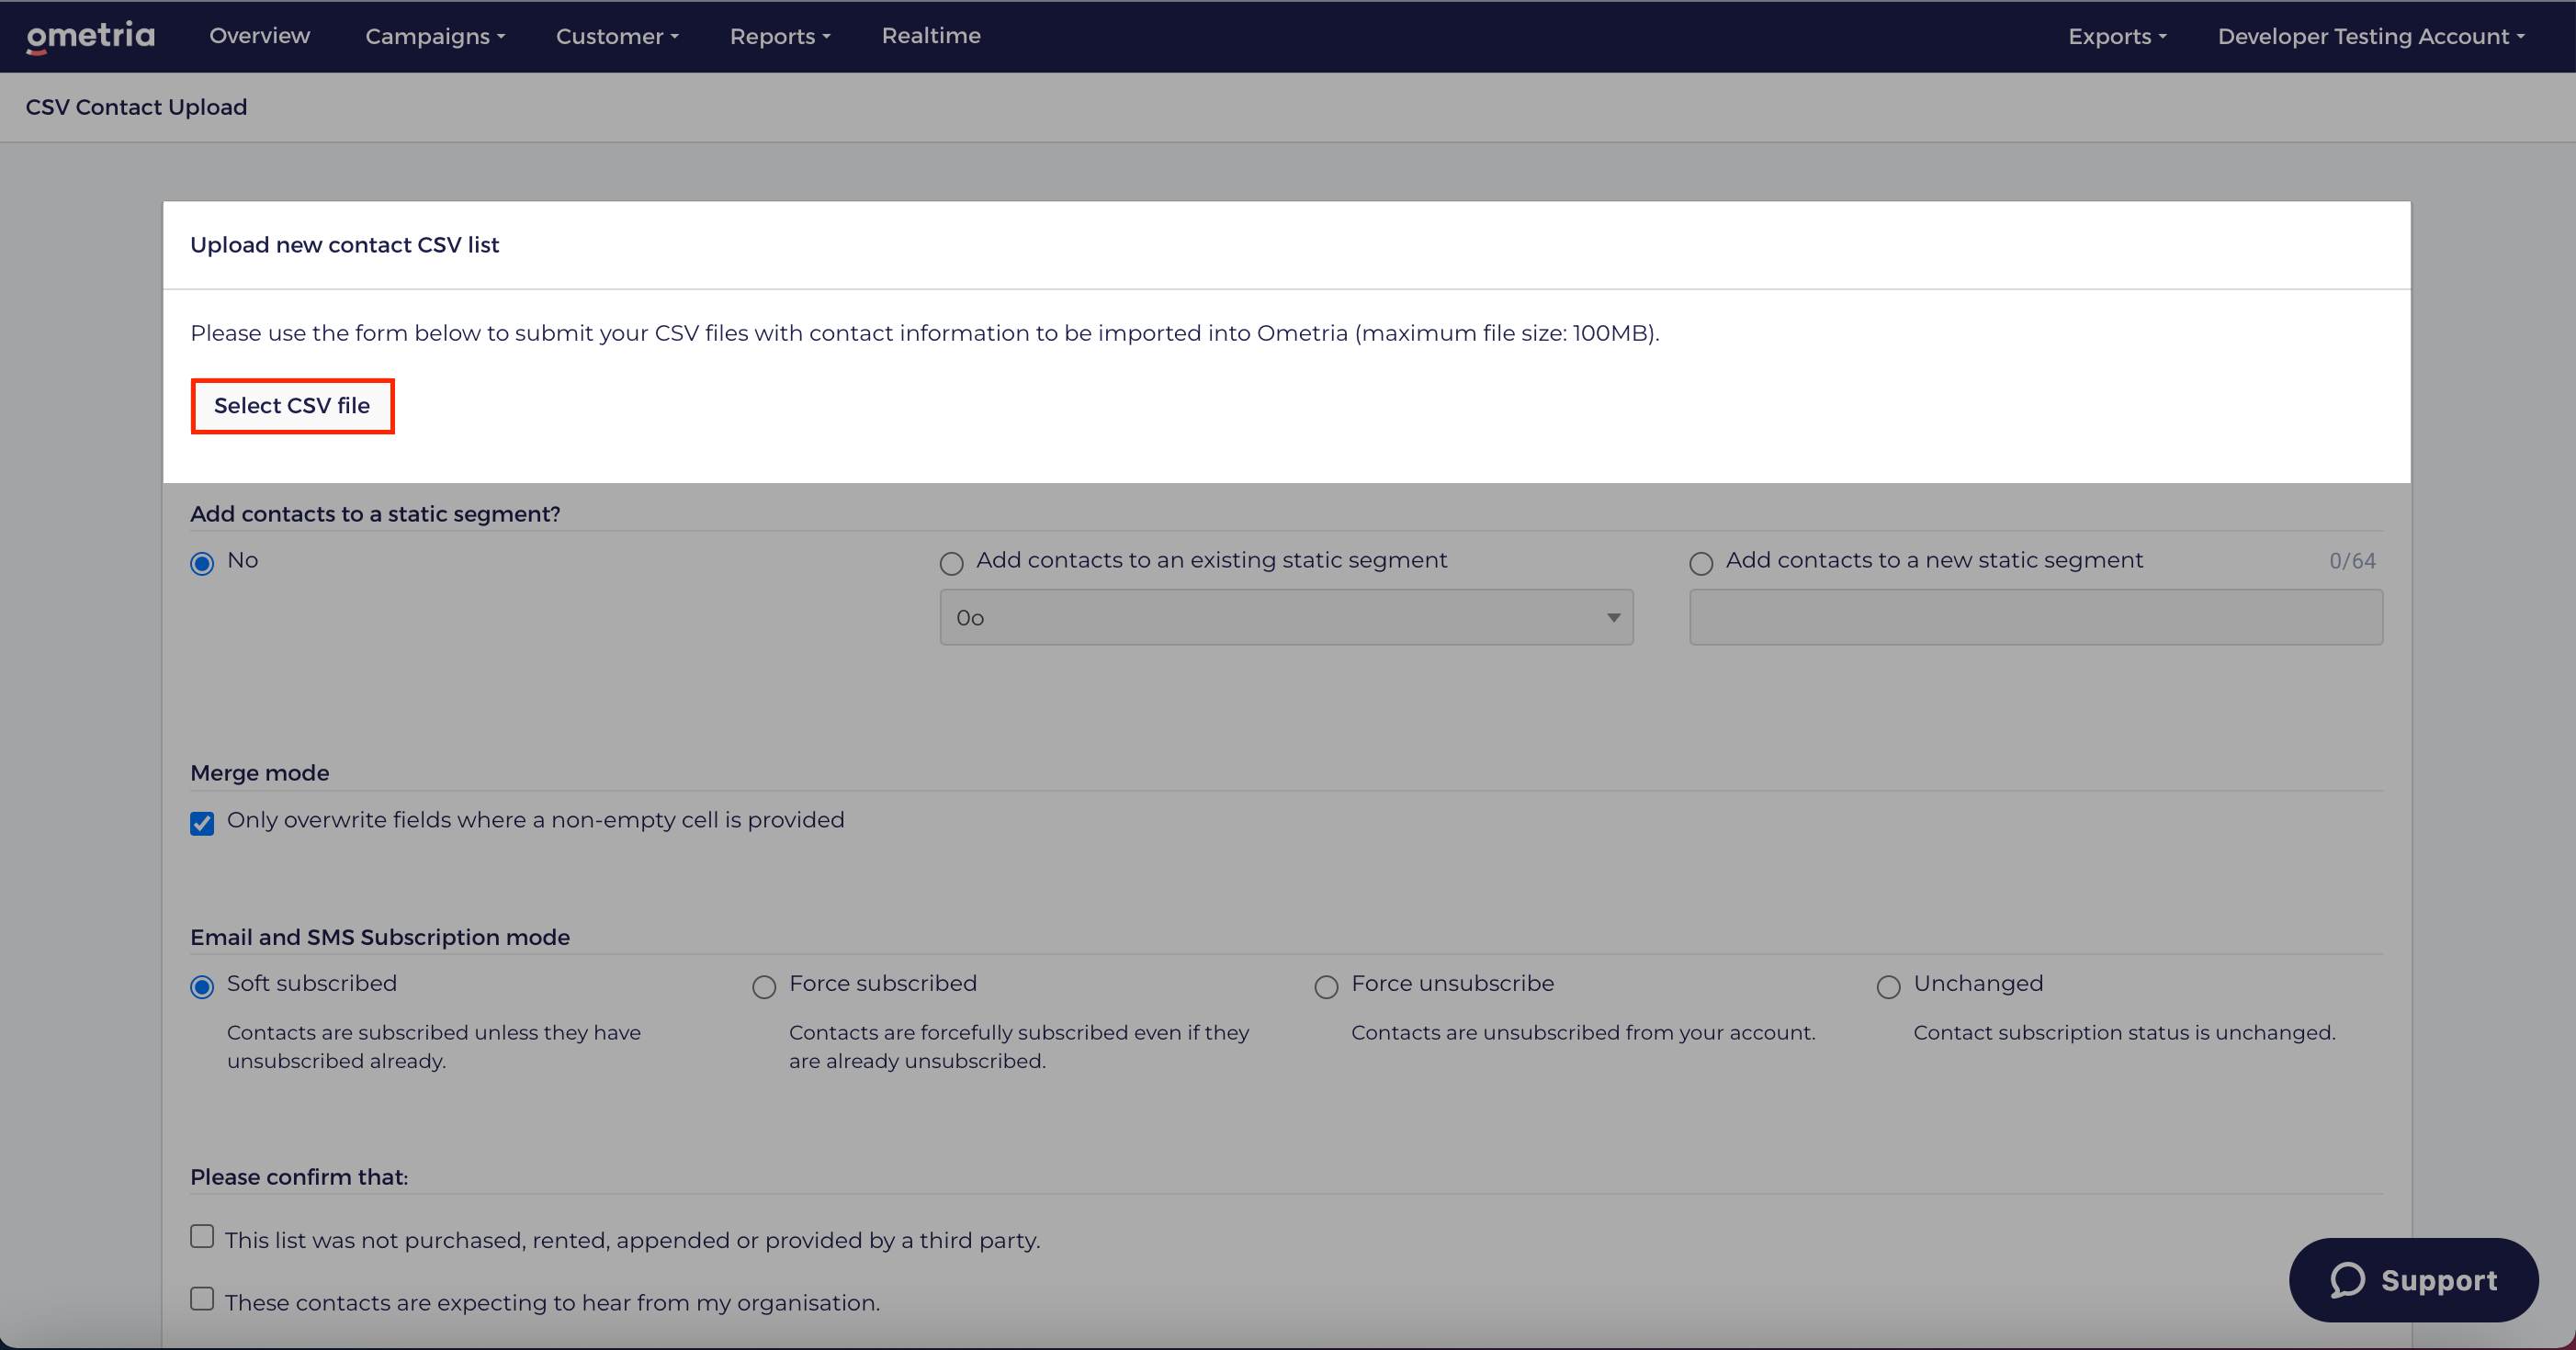Confirm contacts are expecting to hear checkbox
Image resolution: width=2576 pixels, height=1350 pixels.
click(x=202, y=1299)
